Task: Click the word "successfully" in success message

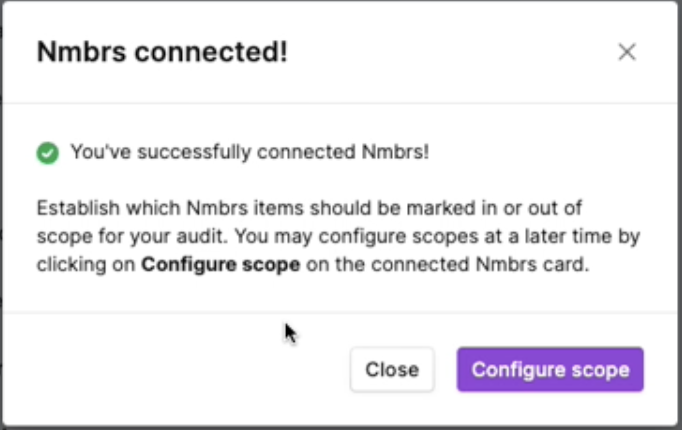Action: [194, 152]
